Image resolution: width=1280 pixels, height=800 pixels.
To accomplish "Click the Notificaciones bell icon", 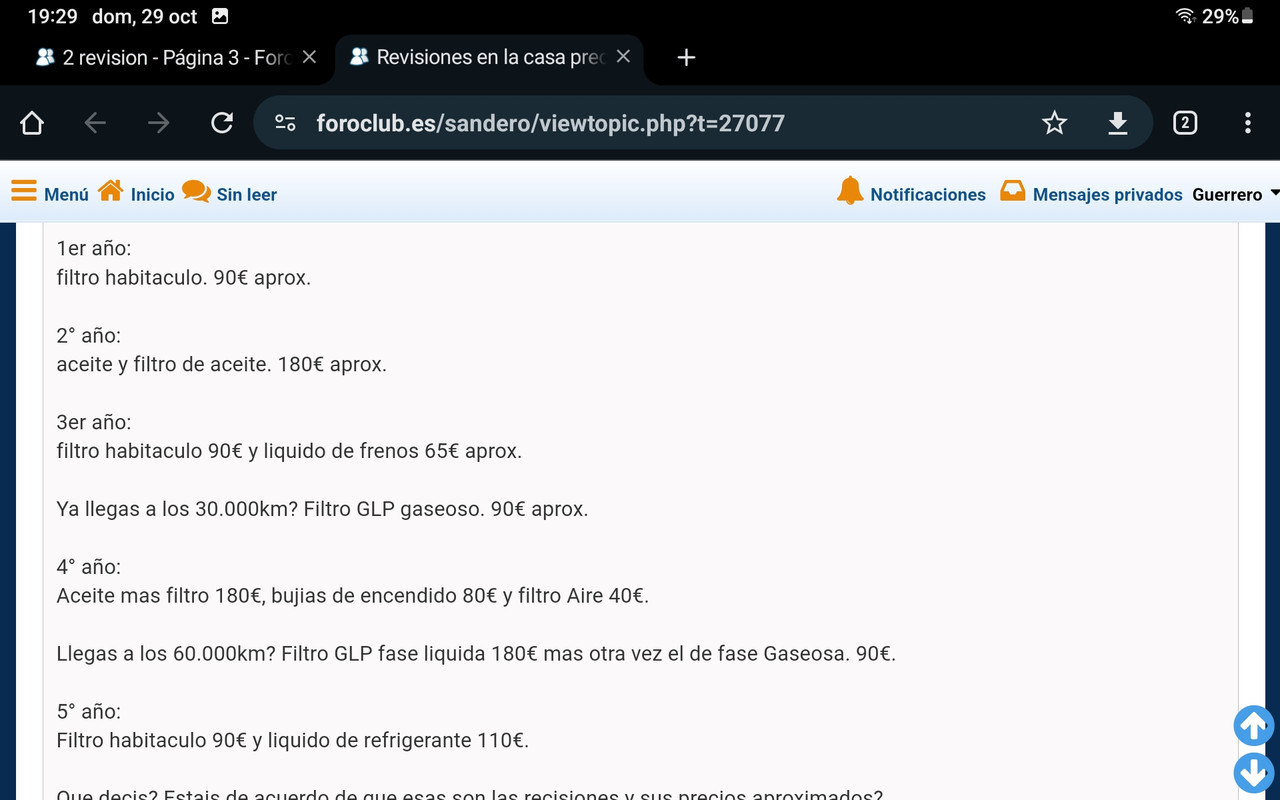I will [x=851, y=192].
